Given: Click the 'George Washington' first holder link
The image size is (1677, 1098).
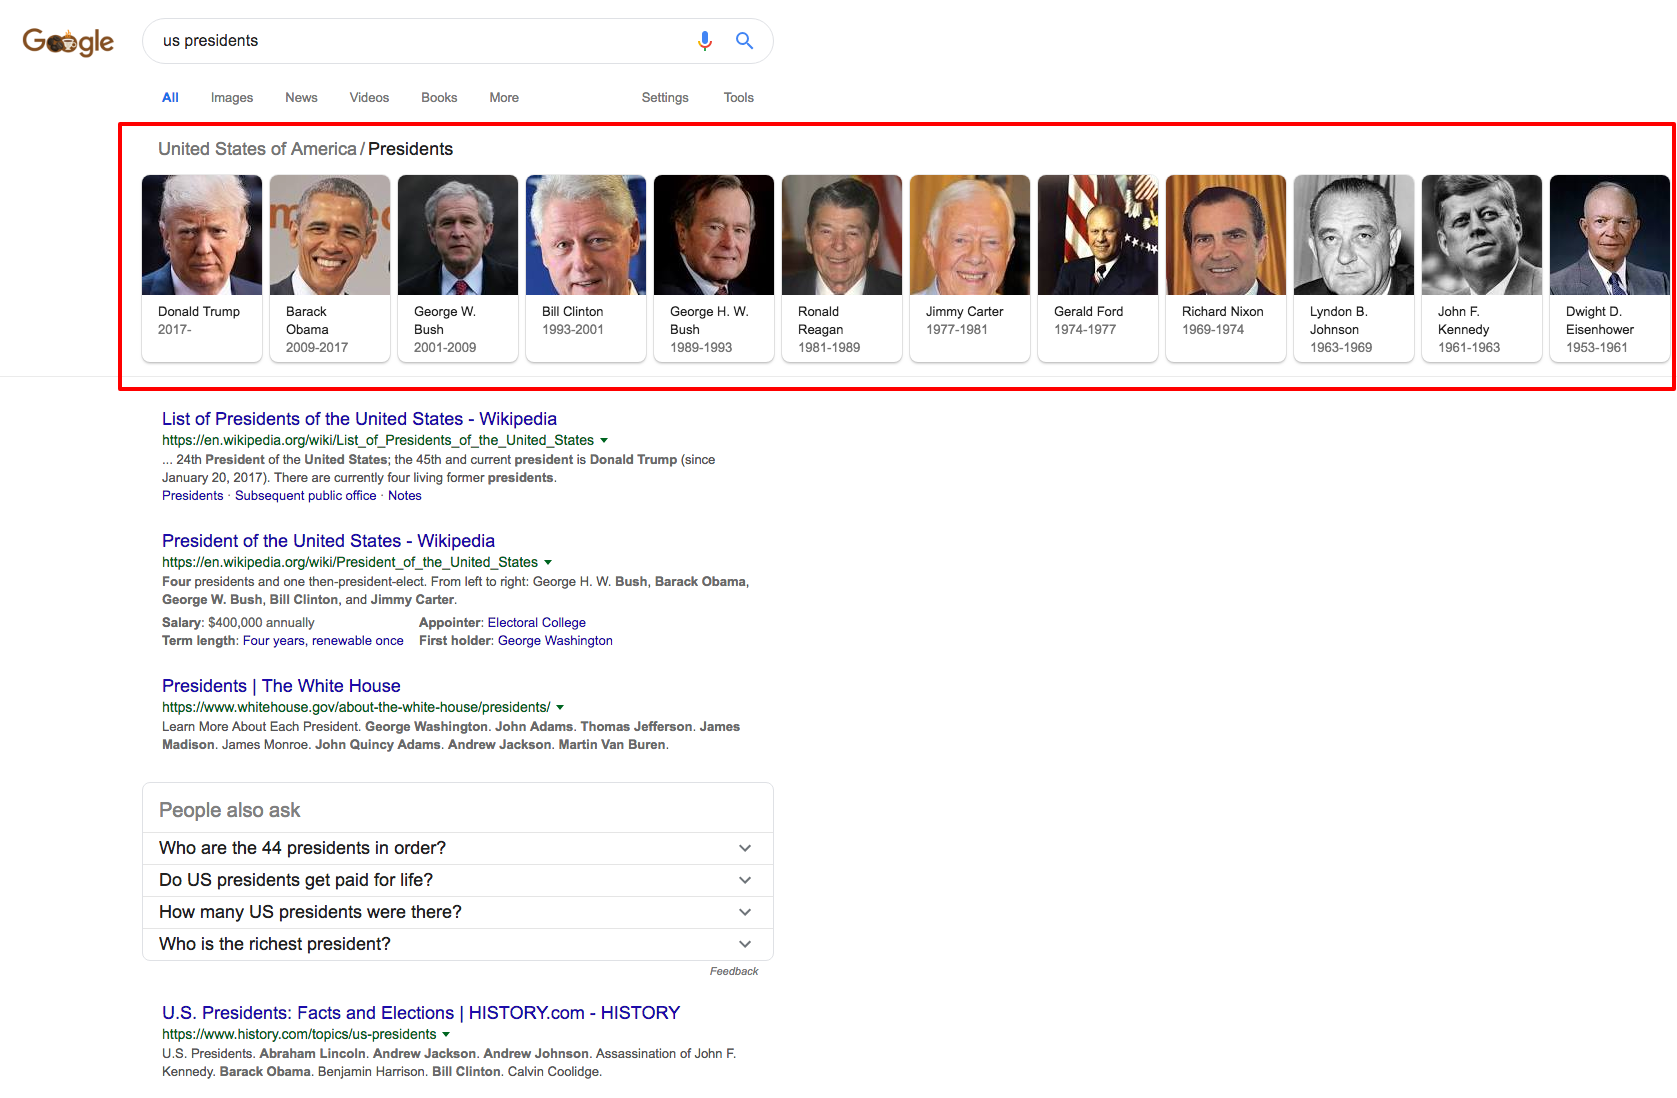Looking at the screenshot, I should 555,641.
